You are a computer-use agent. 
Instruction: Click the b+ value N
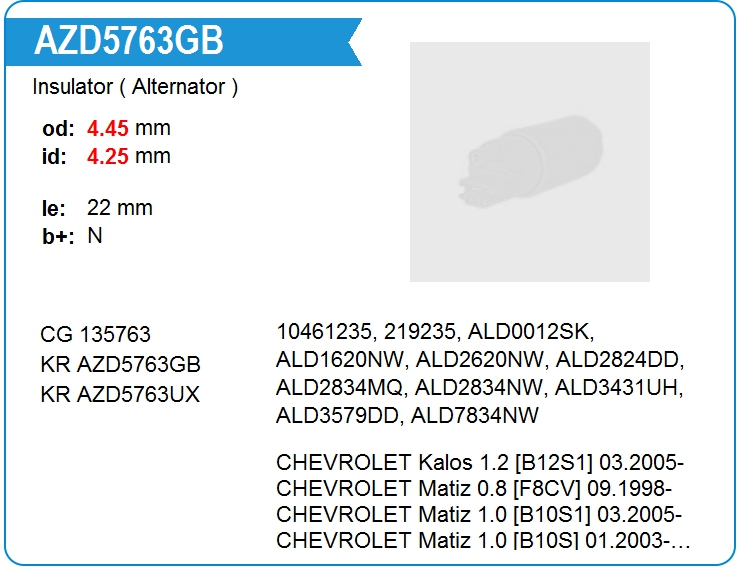[95, 236]
